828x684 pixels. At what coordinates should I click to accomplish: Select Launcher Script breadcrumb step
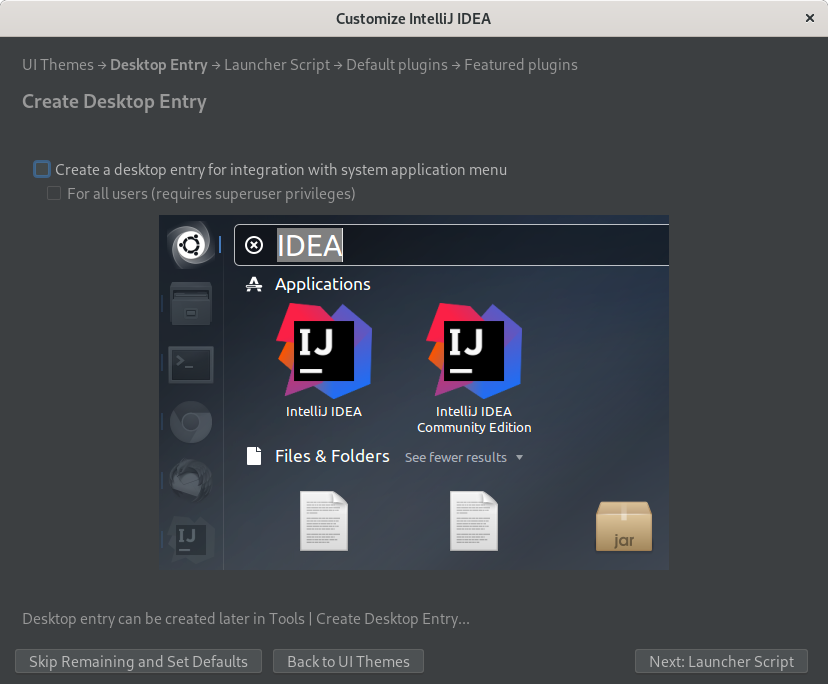(277, 65)
